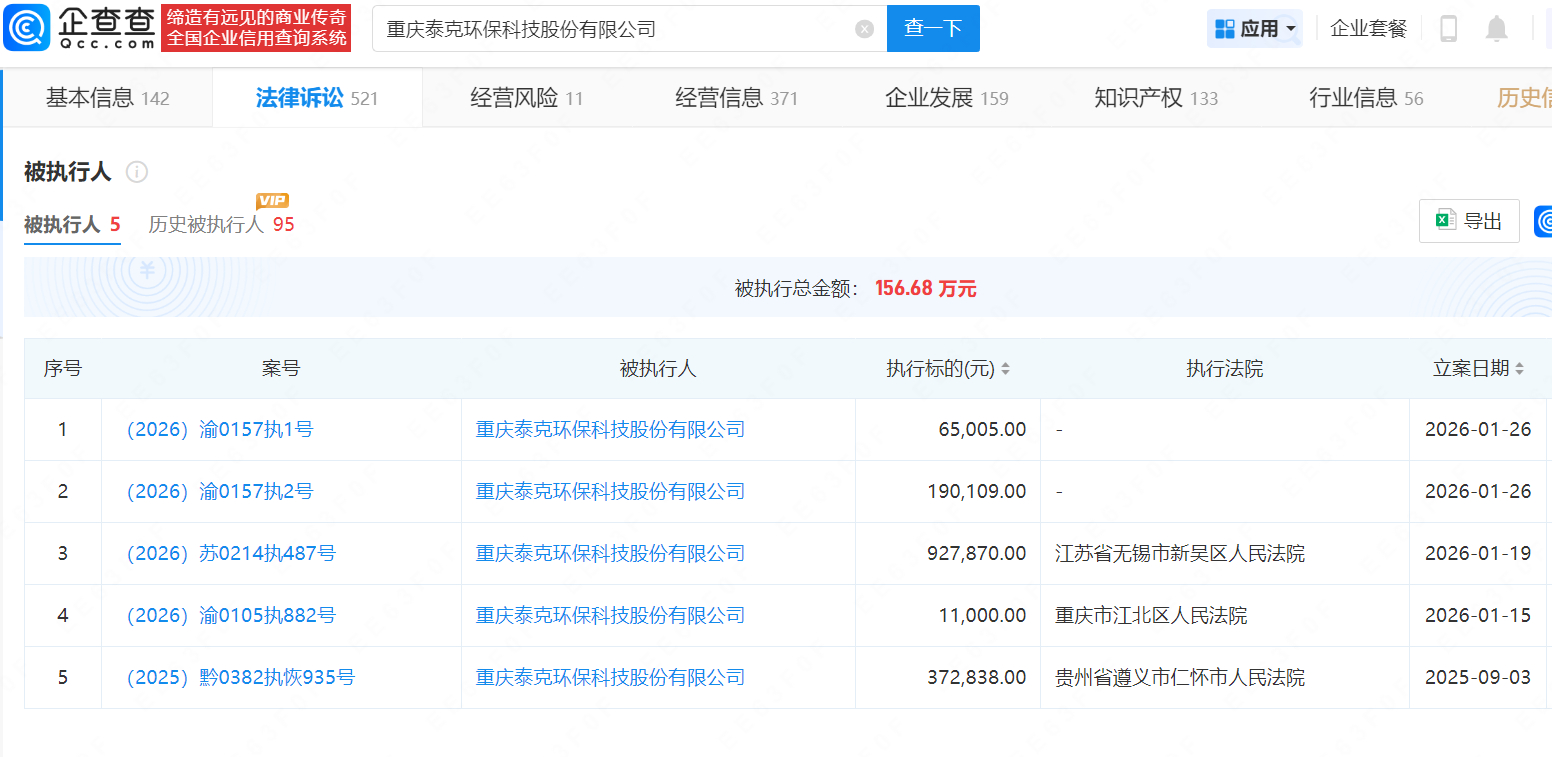
Task: Open company link in row 1
Action: (x=610, y=430)
